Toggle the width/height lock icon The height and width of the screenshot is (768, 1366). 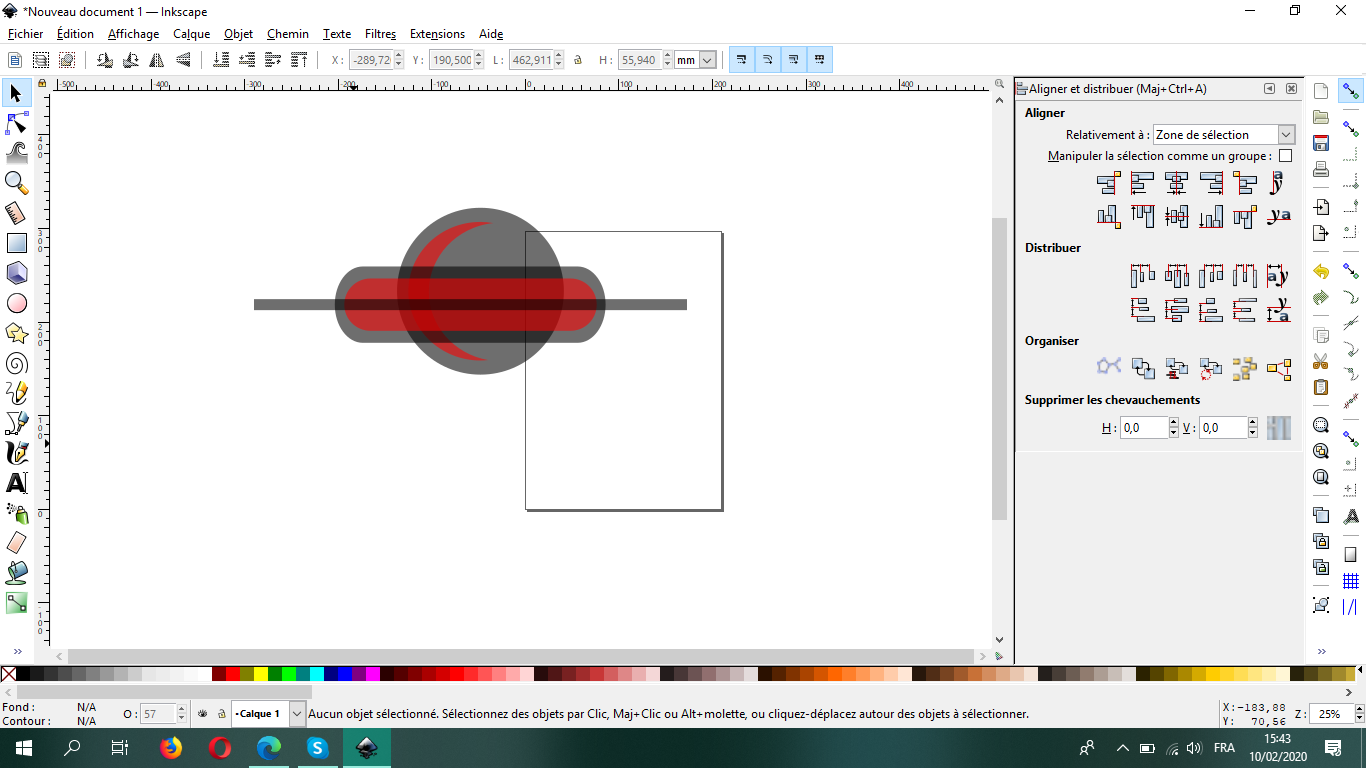pyautogui.click(x=578, y=60)
